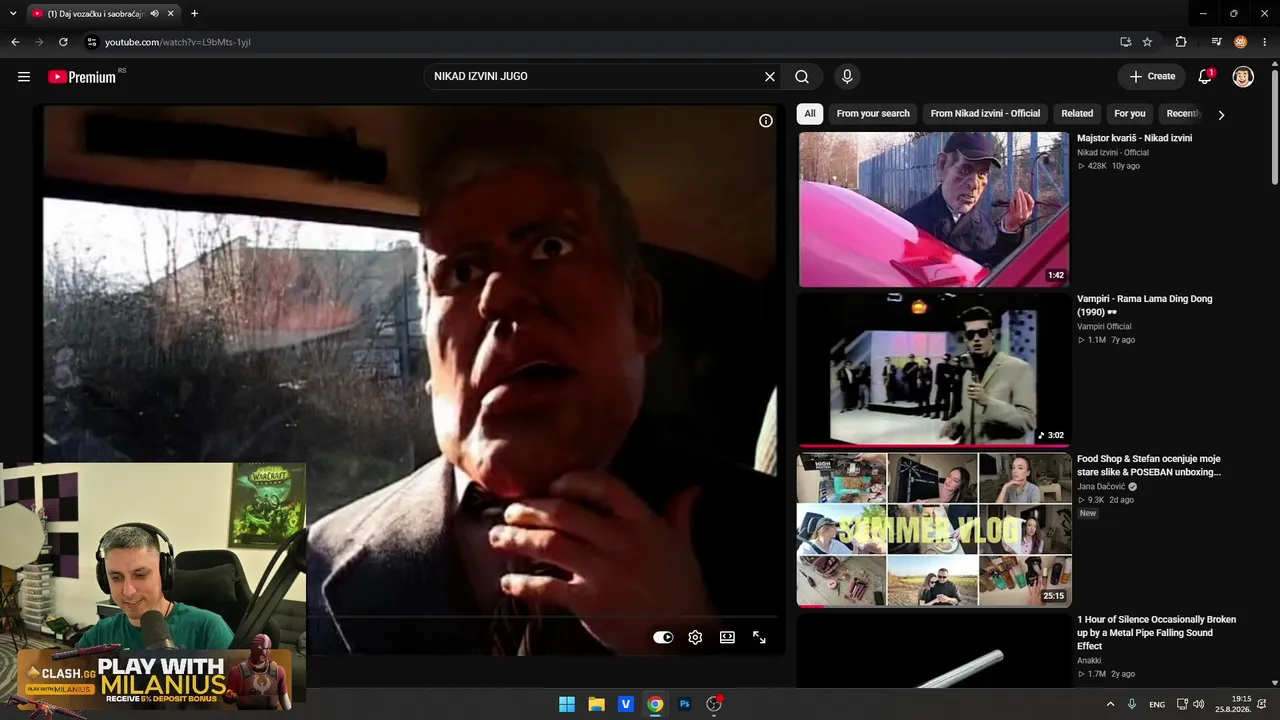This screenshot has height=720, width=1280.
Task: Open Windows Start menu
Action: coord(567,704)
